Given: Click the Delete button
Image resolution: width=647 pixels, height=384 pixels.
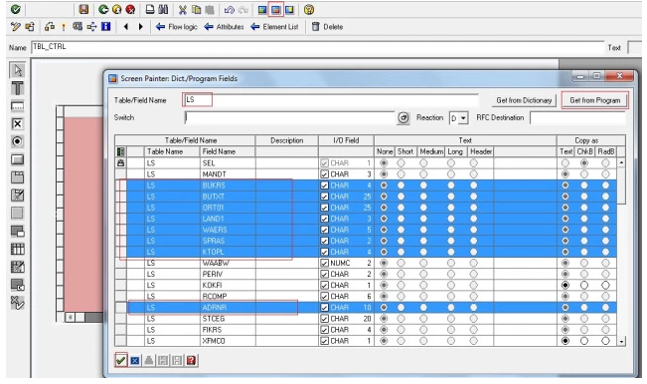Looking at the screenshot, I should click(328, 27).
